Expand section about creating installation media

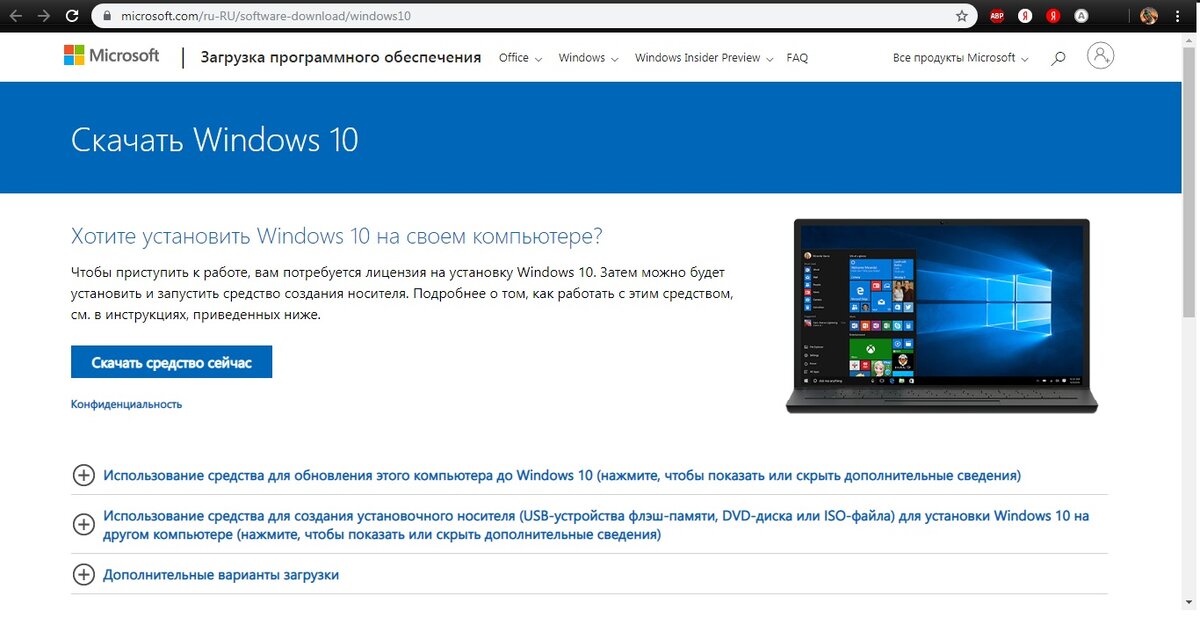[596, 525]
